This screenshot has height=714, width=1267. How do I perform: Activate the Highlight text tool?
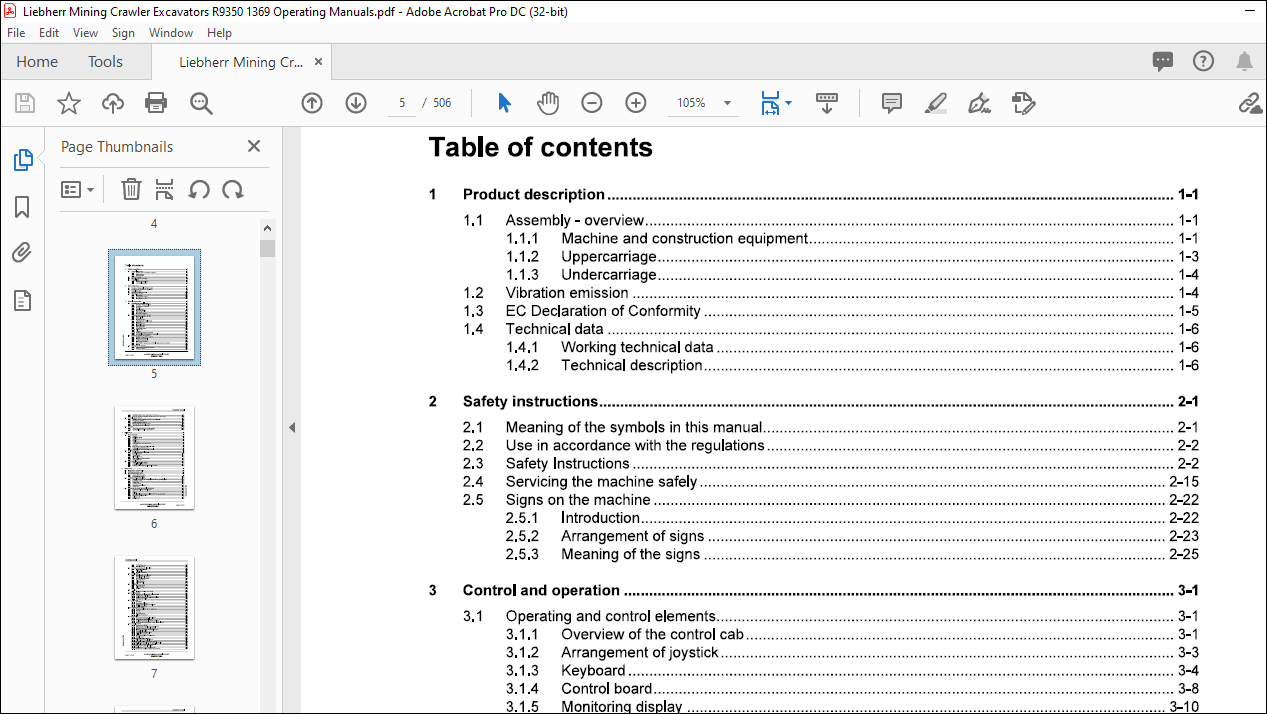coord(935,103)
